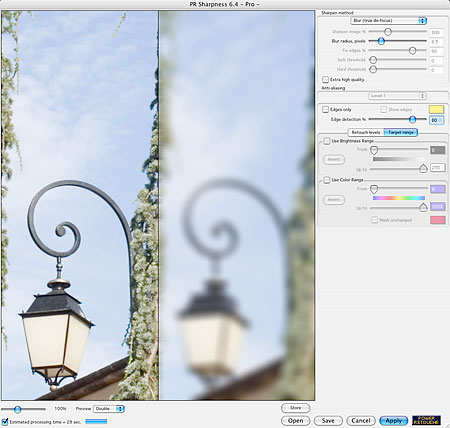Click the blue processing time progress bar

coord(96,422)
